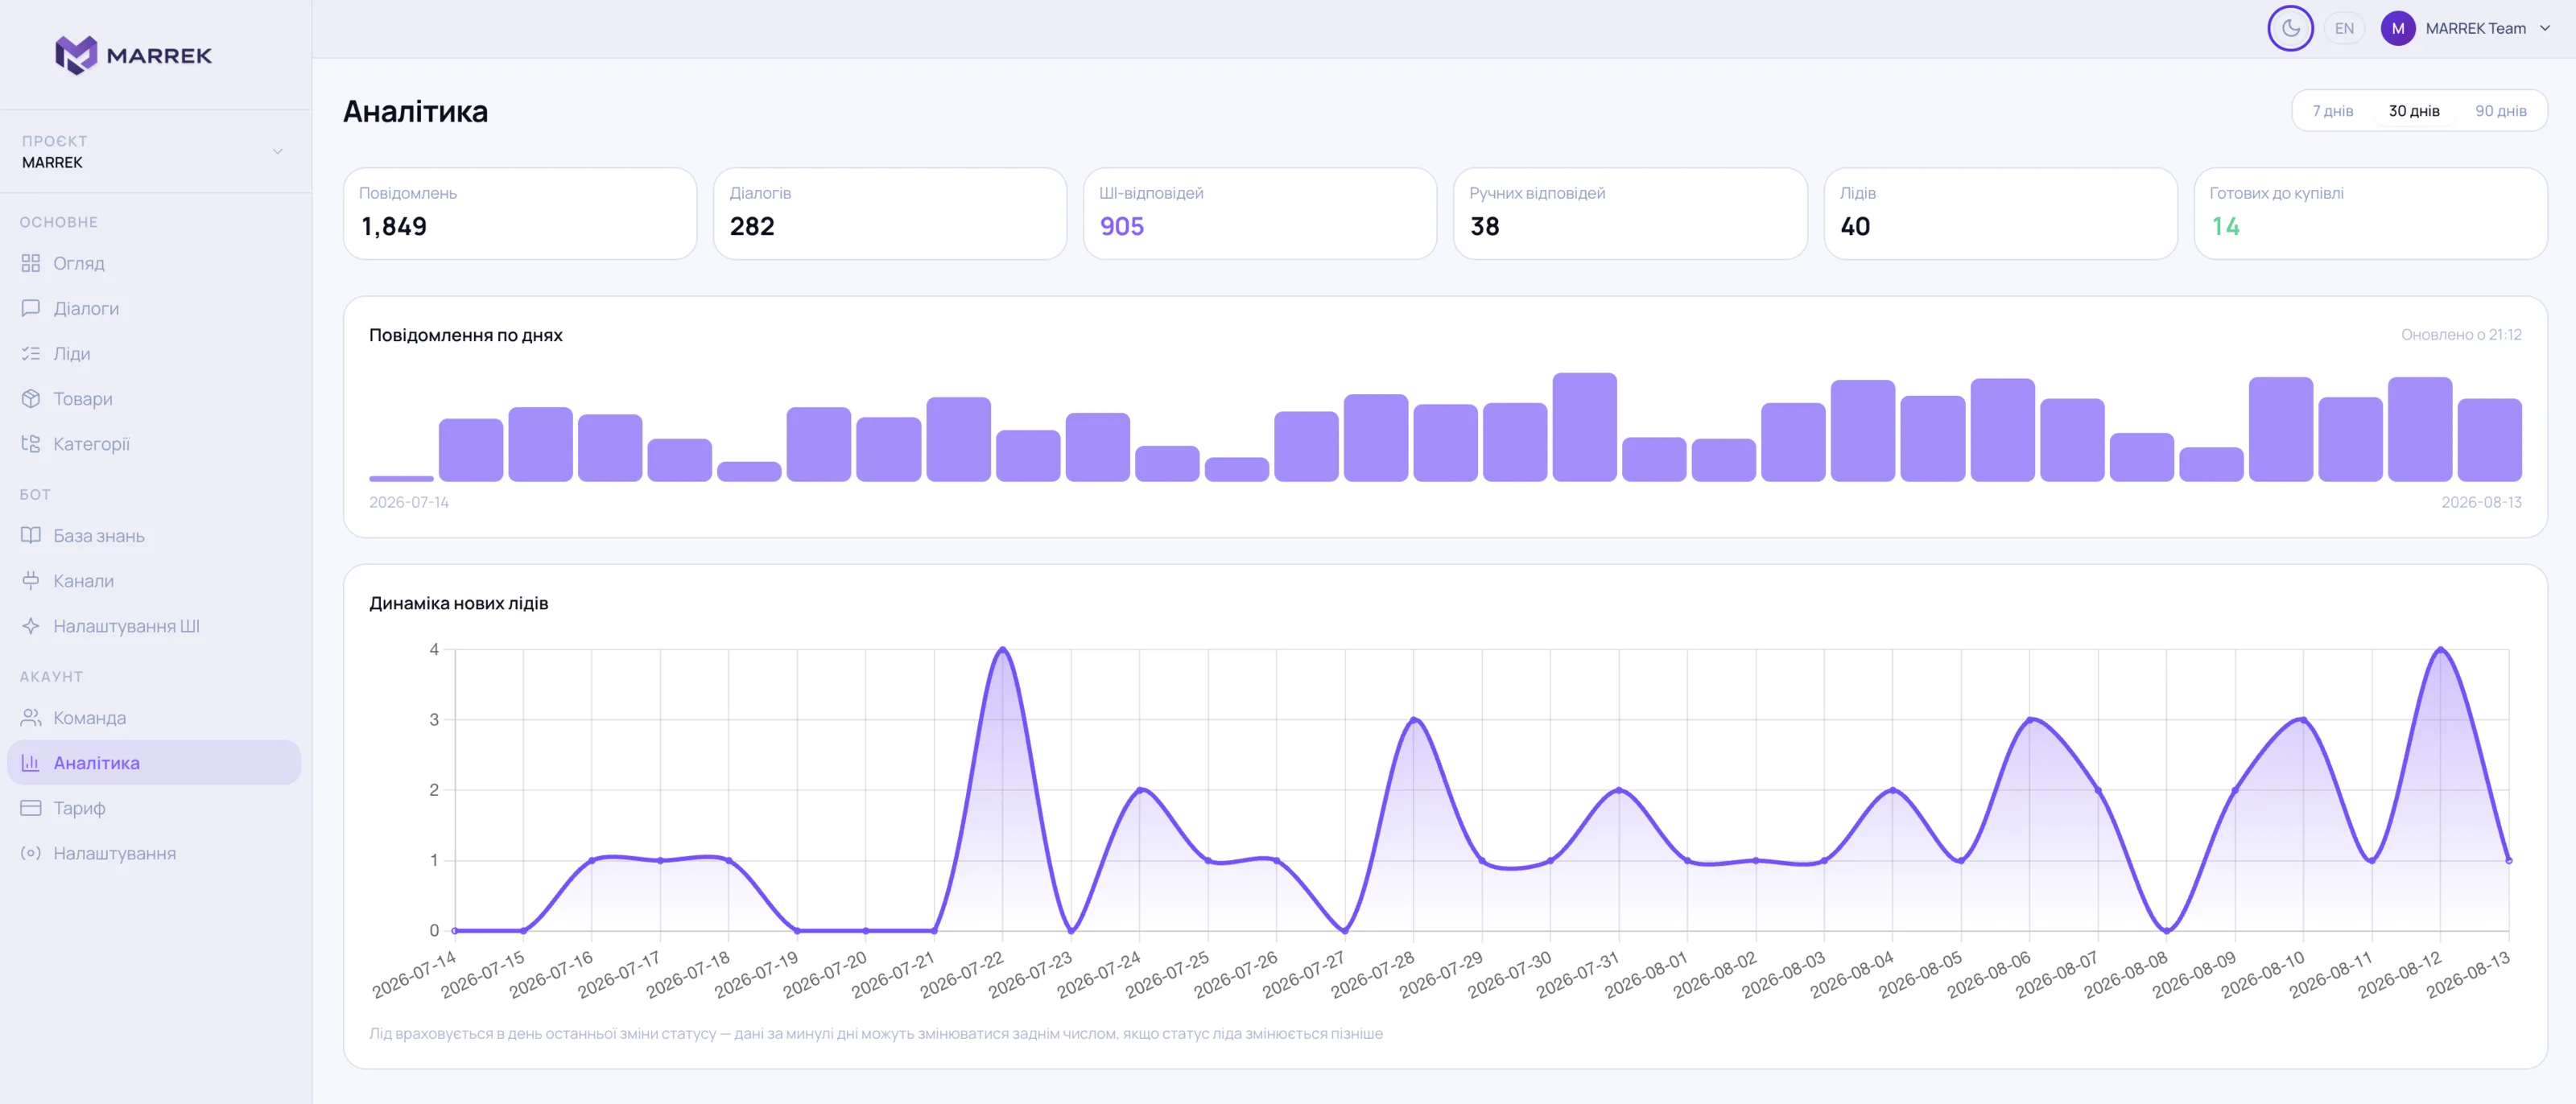Click the 2026-07-28 axis date label

(x=1373, y=974)
